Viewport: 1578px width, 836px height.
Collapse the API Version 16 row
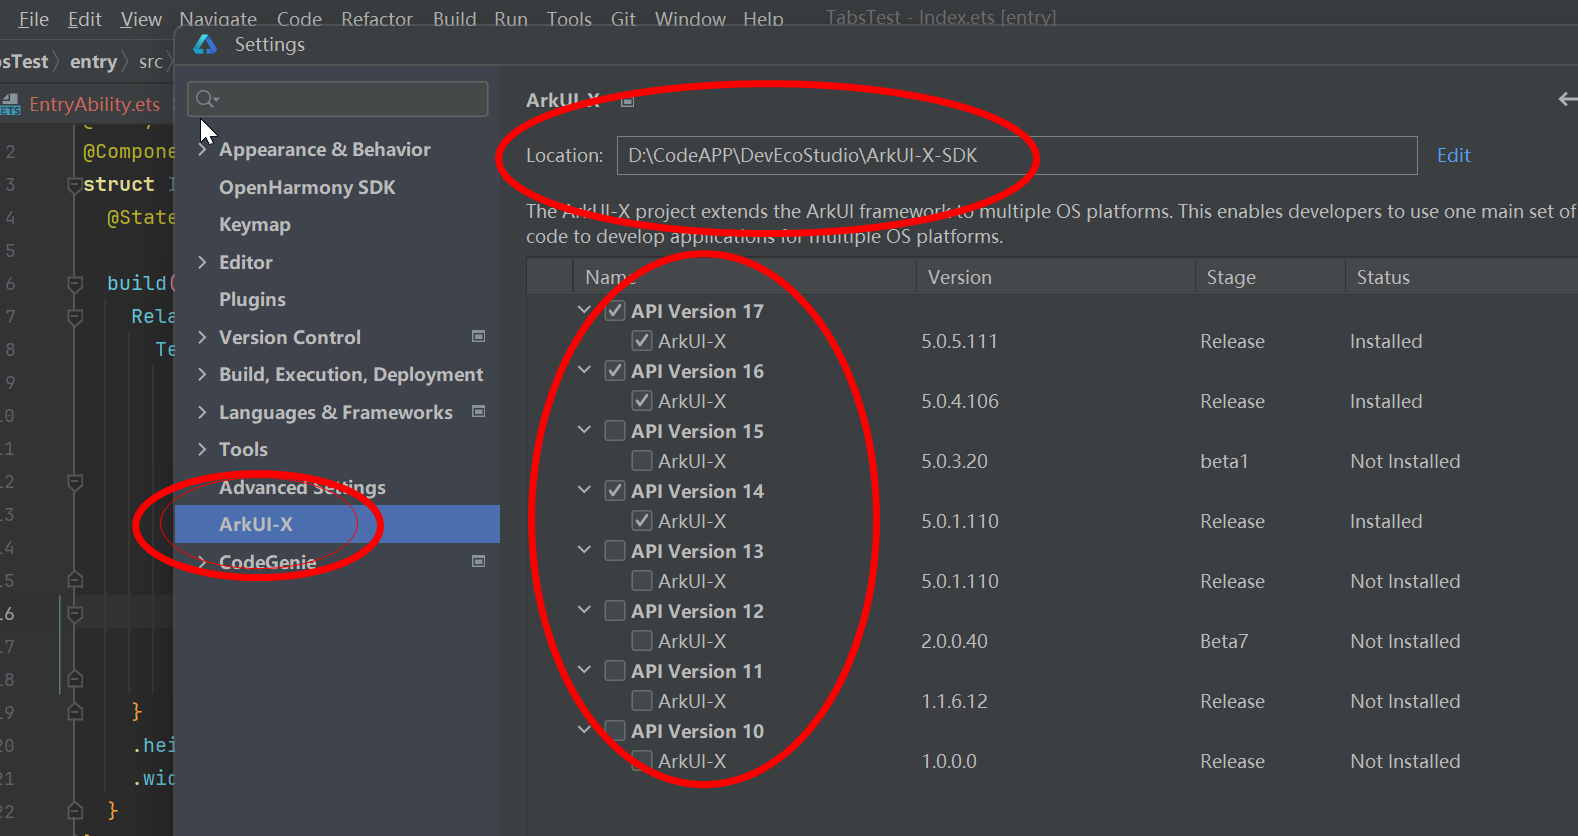pos(585,370)
